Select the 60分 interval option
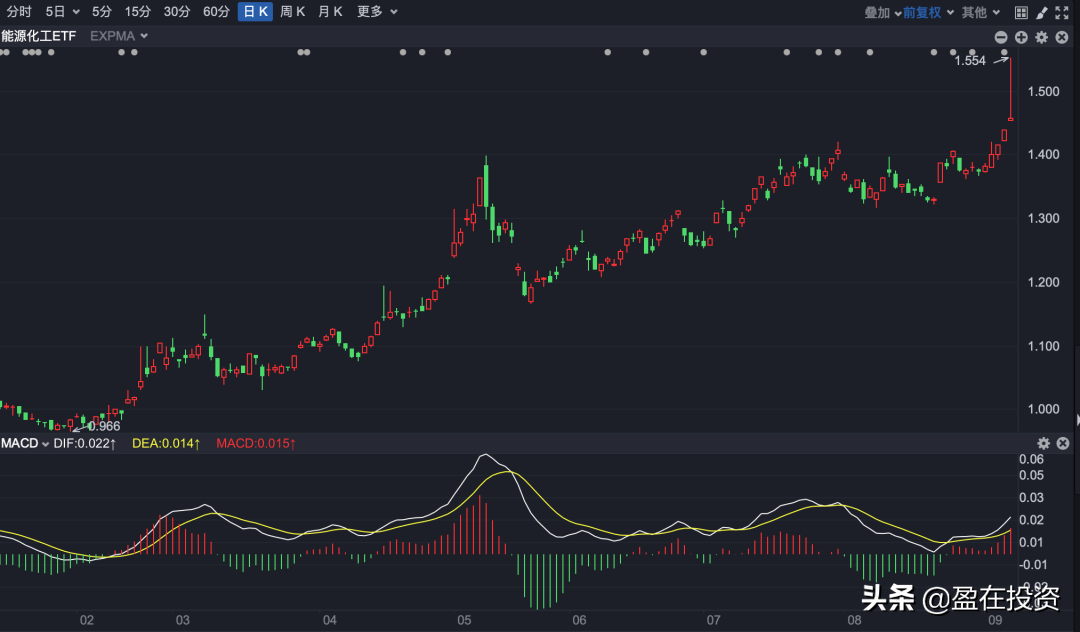1080x632 pixels. pyautogui.click(x=216, y=12)
